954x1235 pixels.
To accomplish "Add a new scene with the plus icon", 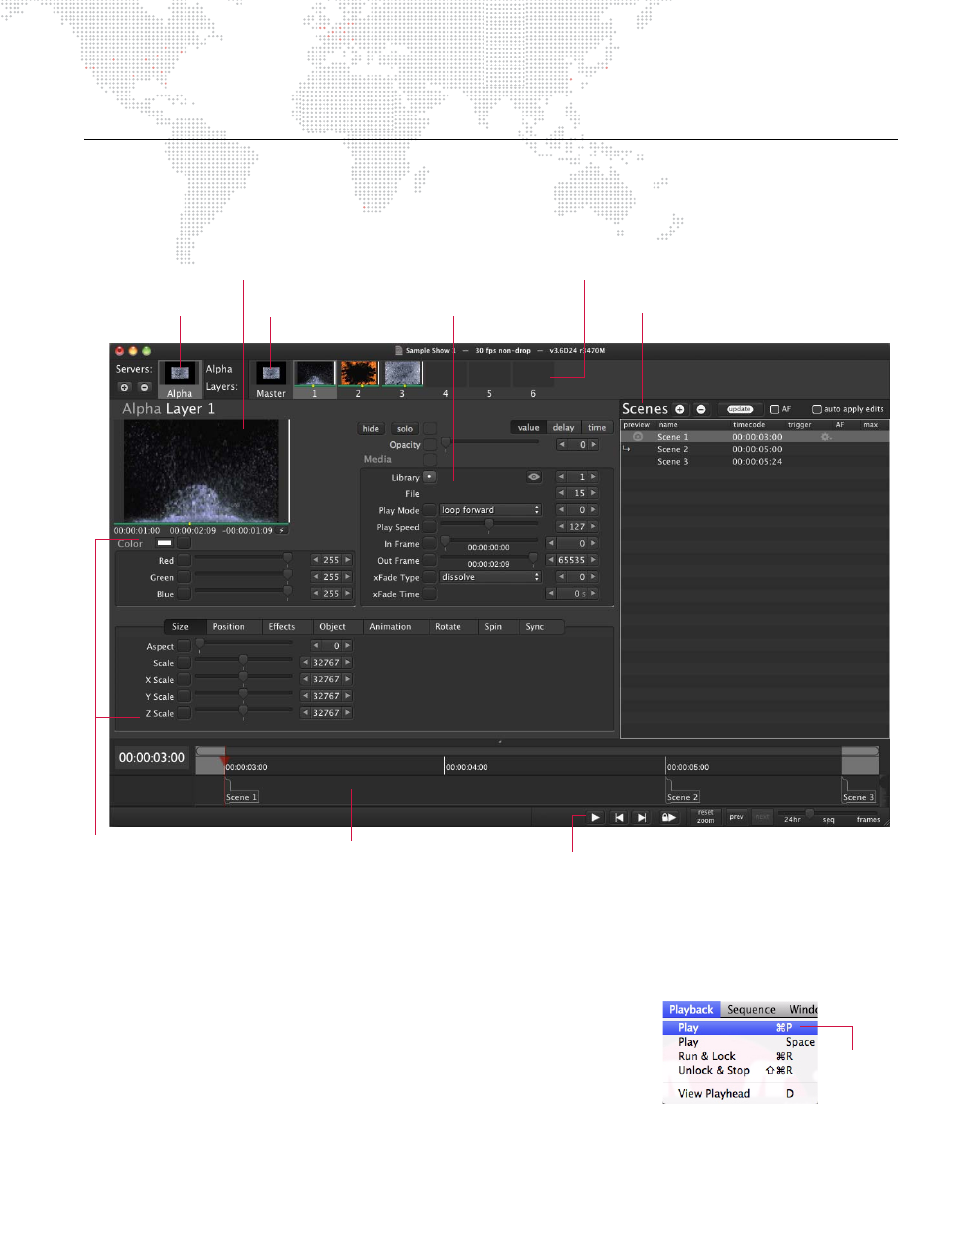I will [680, 409].
